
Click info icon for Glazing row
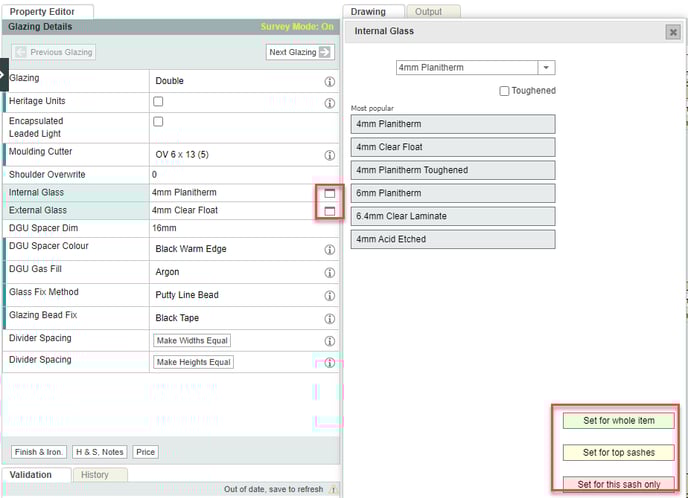pos(329,81)
